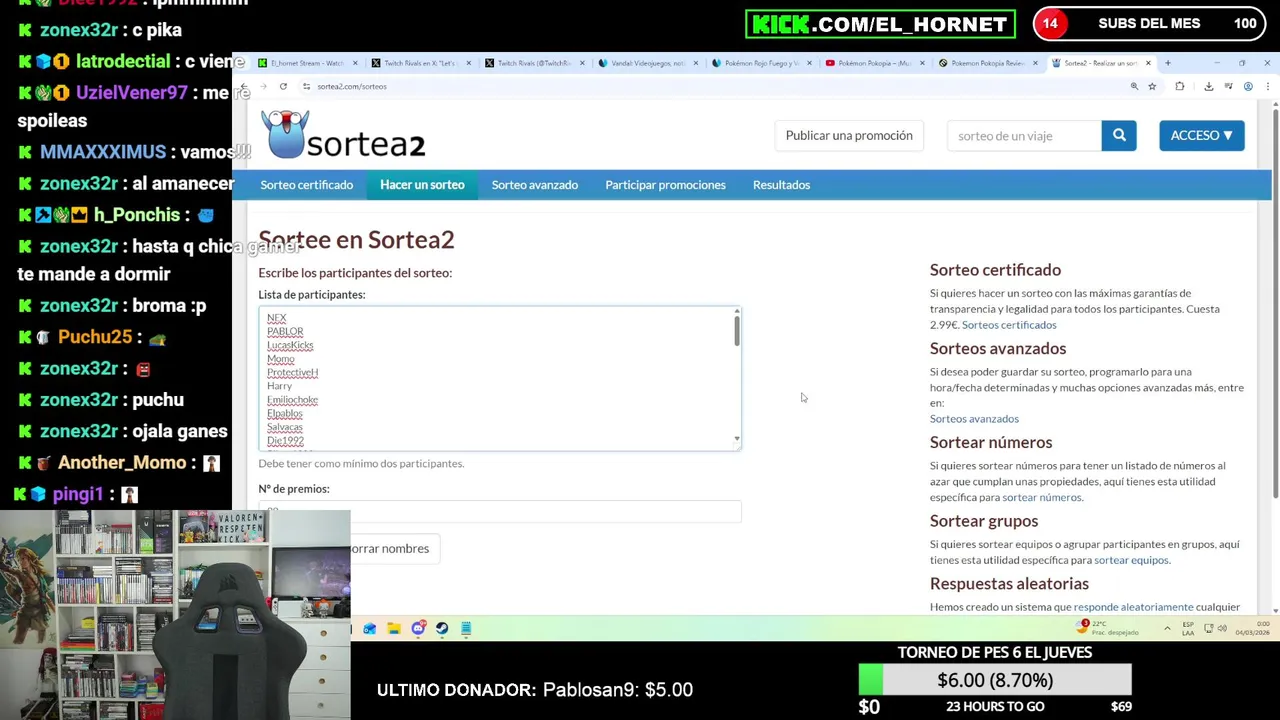
Task: Close the El_hornet Stream tab
Action: point(355,63)
